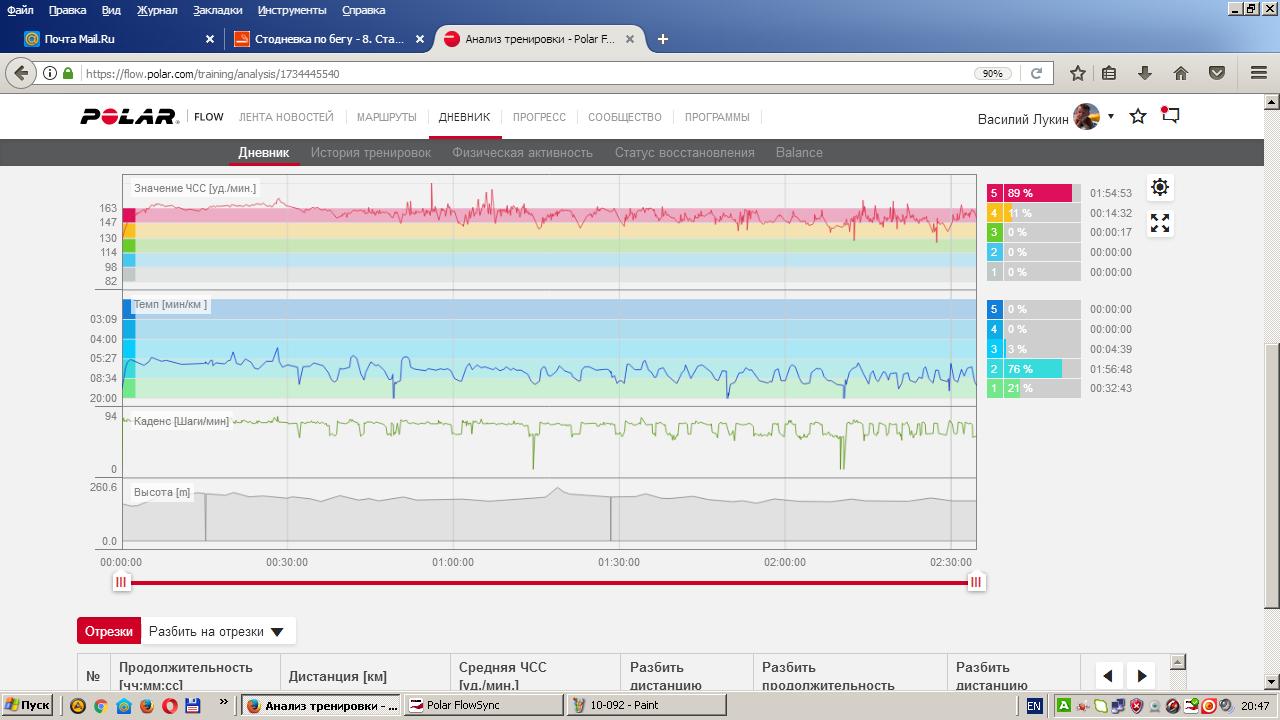The height and width of the screenshot is (720, 1280).
Task: Open Polar notifications icon
Action: click(x=1170, y=116)
